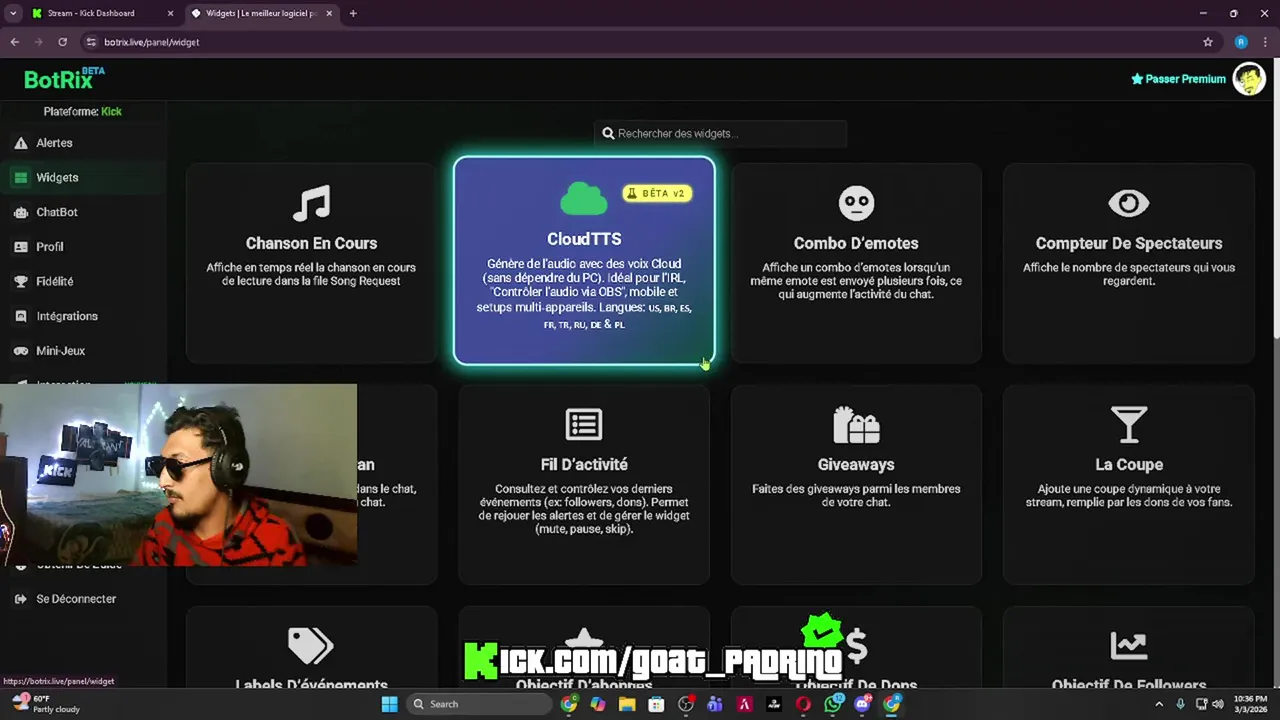The width and height of the screenshot is (1280, 720).
Task: Open the Combo D'emotes widget
Action: pyautogui.click(x=856, y=263)
